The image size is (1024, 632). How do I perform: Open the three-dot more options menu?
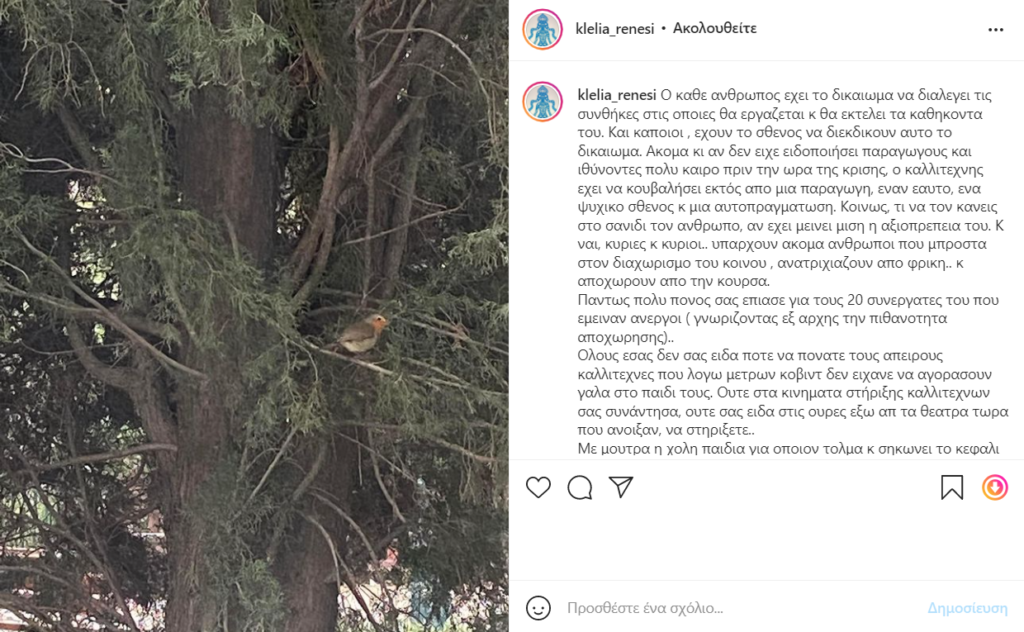click(x=995, y=30)
